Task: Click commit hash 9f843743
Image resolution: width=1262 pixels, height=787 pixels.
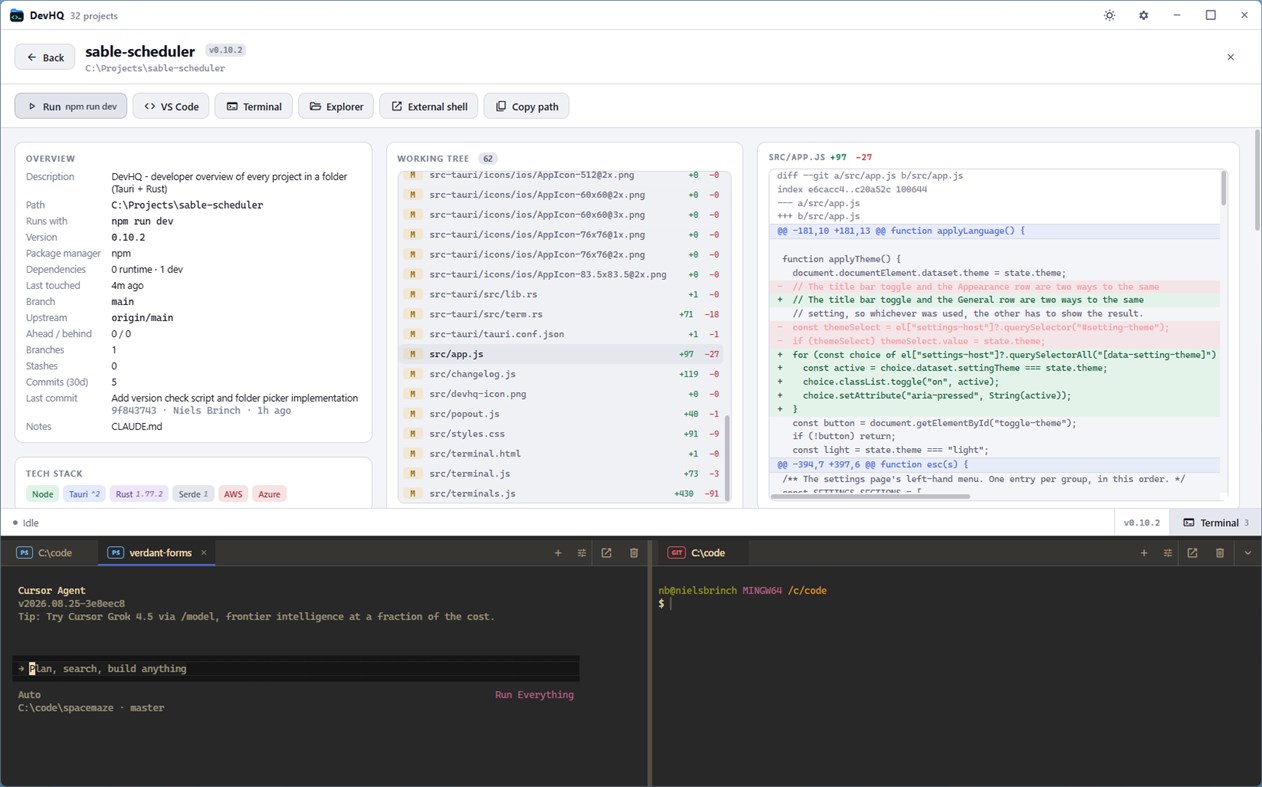Action: pos(135,411)
